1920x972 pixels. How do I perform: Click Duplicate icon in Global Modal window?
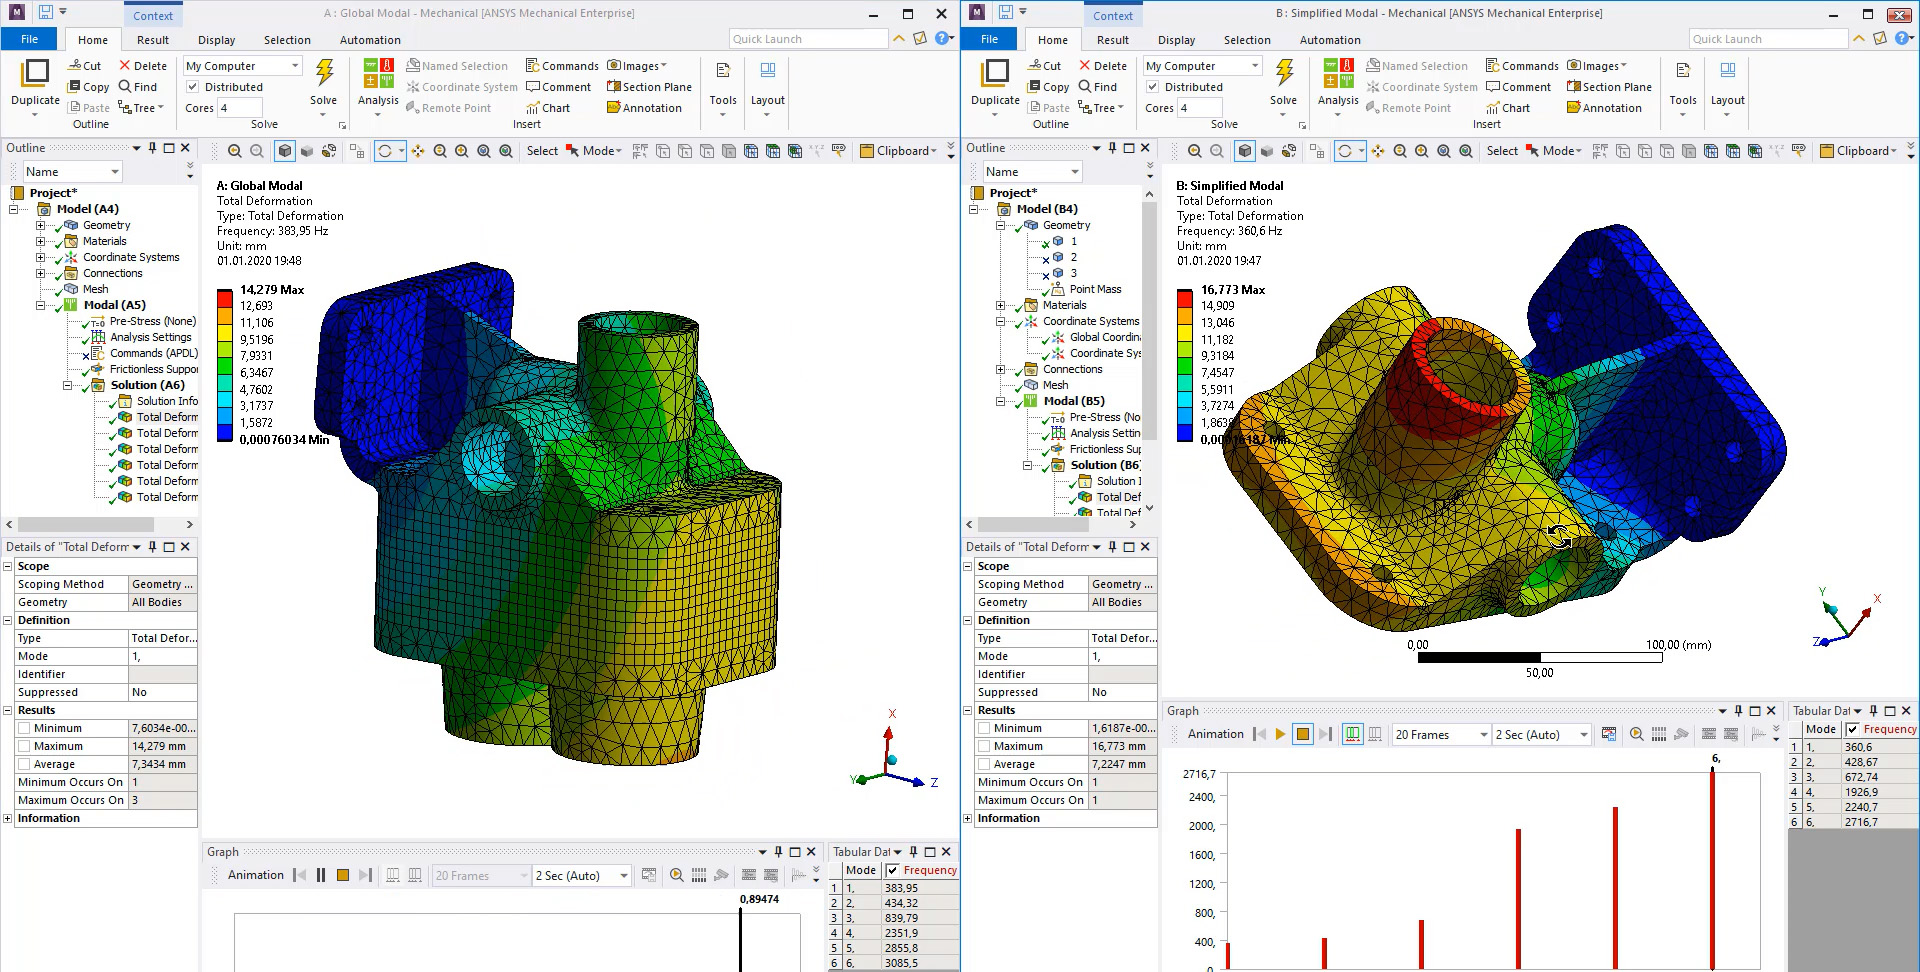click(35, 74)
